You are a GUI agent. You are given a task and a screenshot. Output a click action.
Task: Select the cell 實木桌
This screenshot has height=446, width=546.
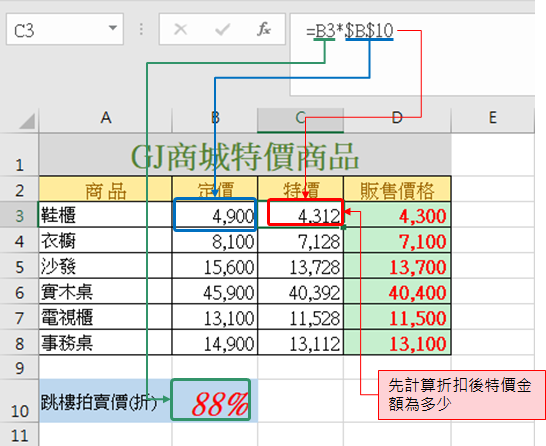pyautogui.click(x=106, y=292)
